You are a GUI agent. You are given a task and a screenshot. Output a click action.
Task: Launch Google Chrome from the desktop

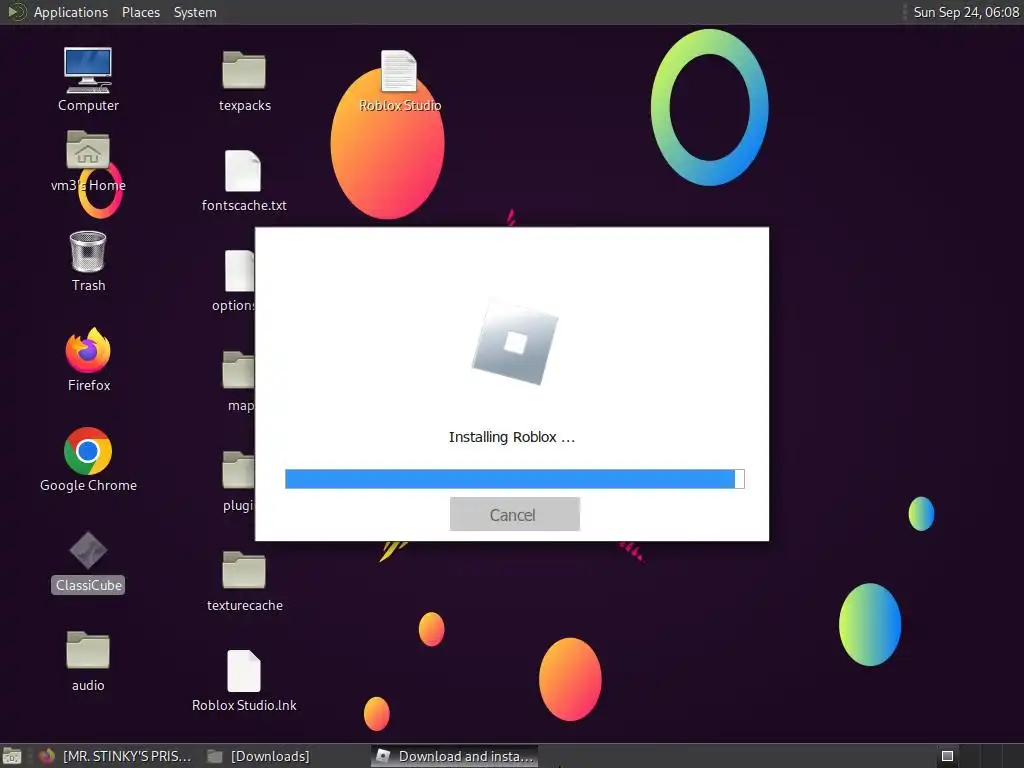click(x=88, y=459)
